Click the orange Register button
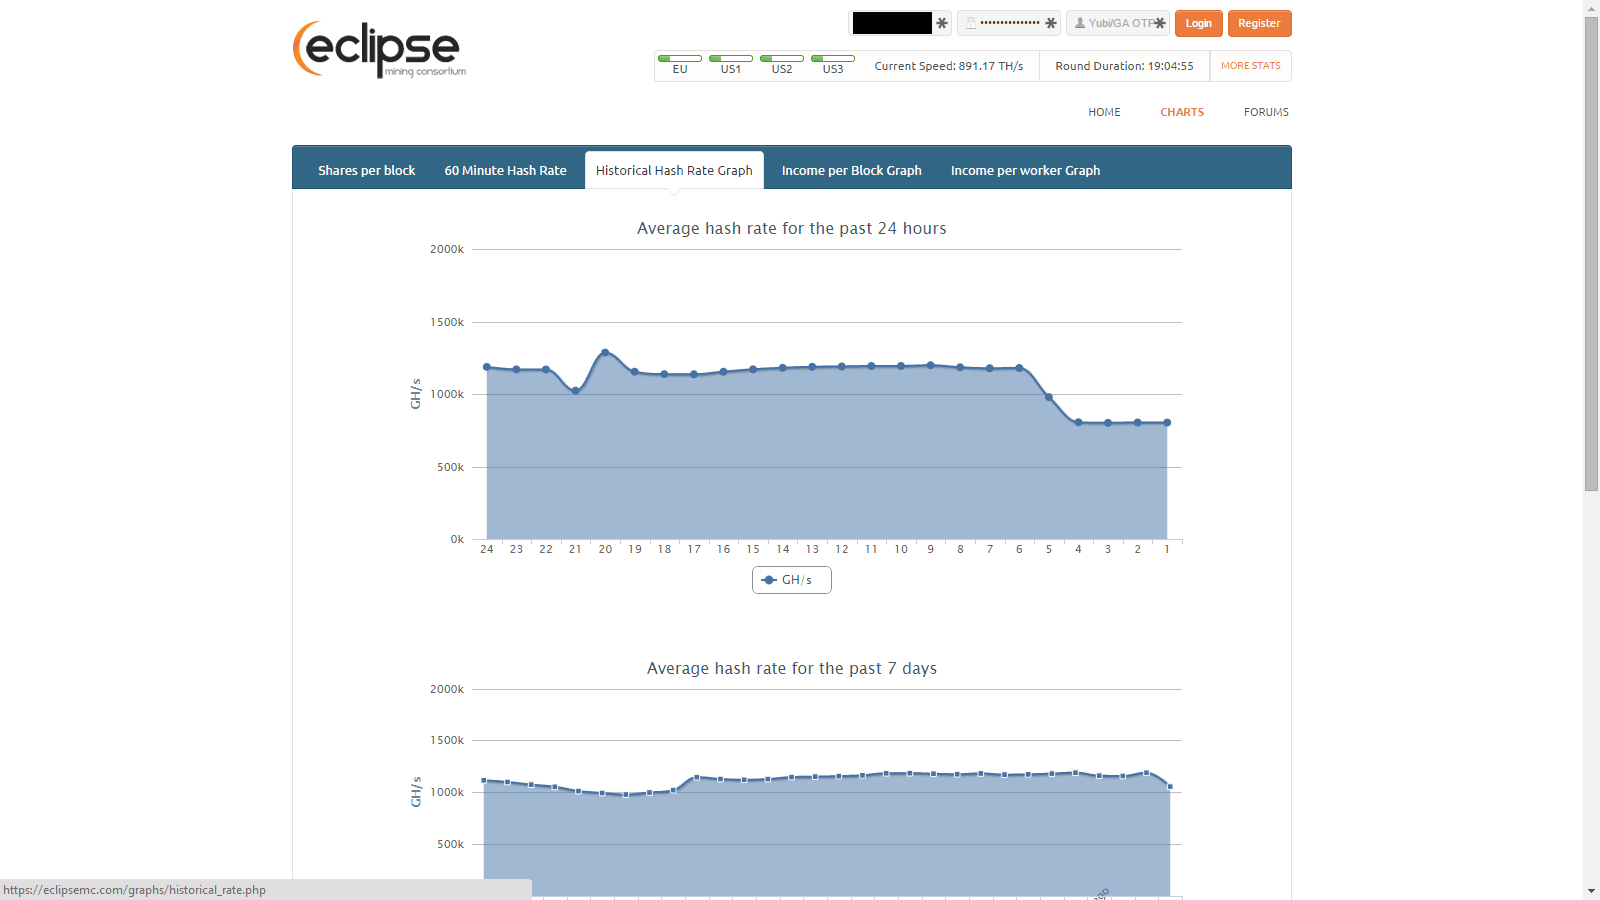Viewport: 1600px width, 900px height. click(1259, 23)
